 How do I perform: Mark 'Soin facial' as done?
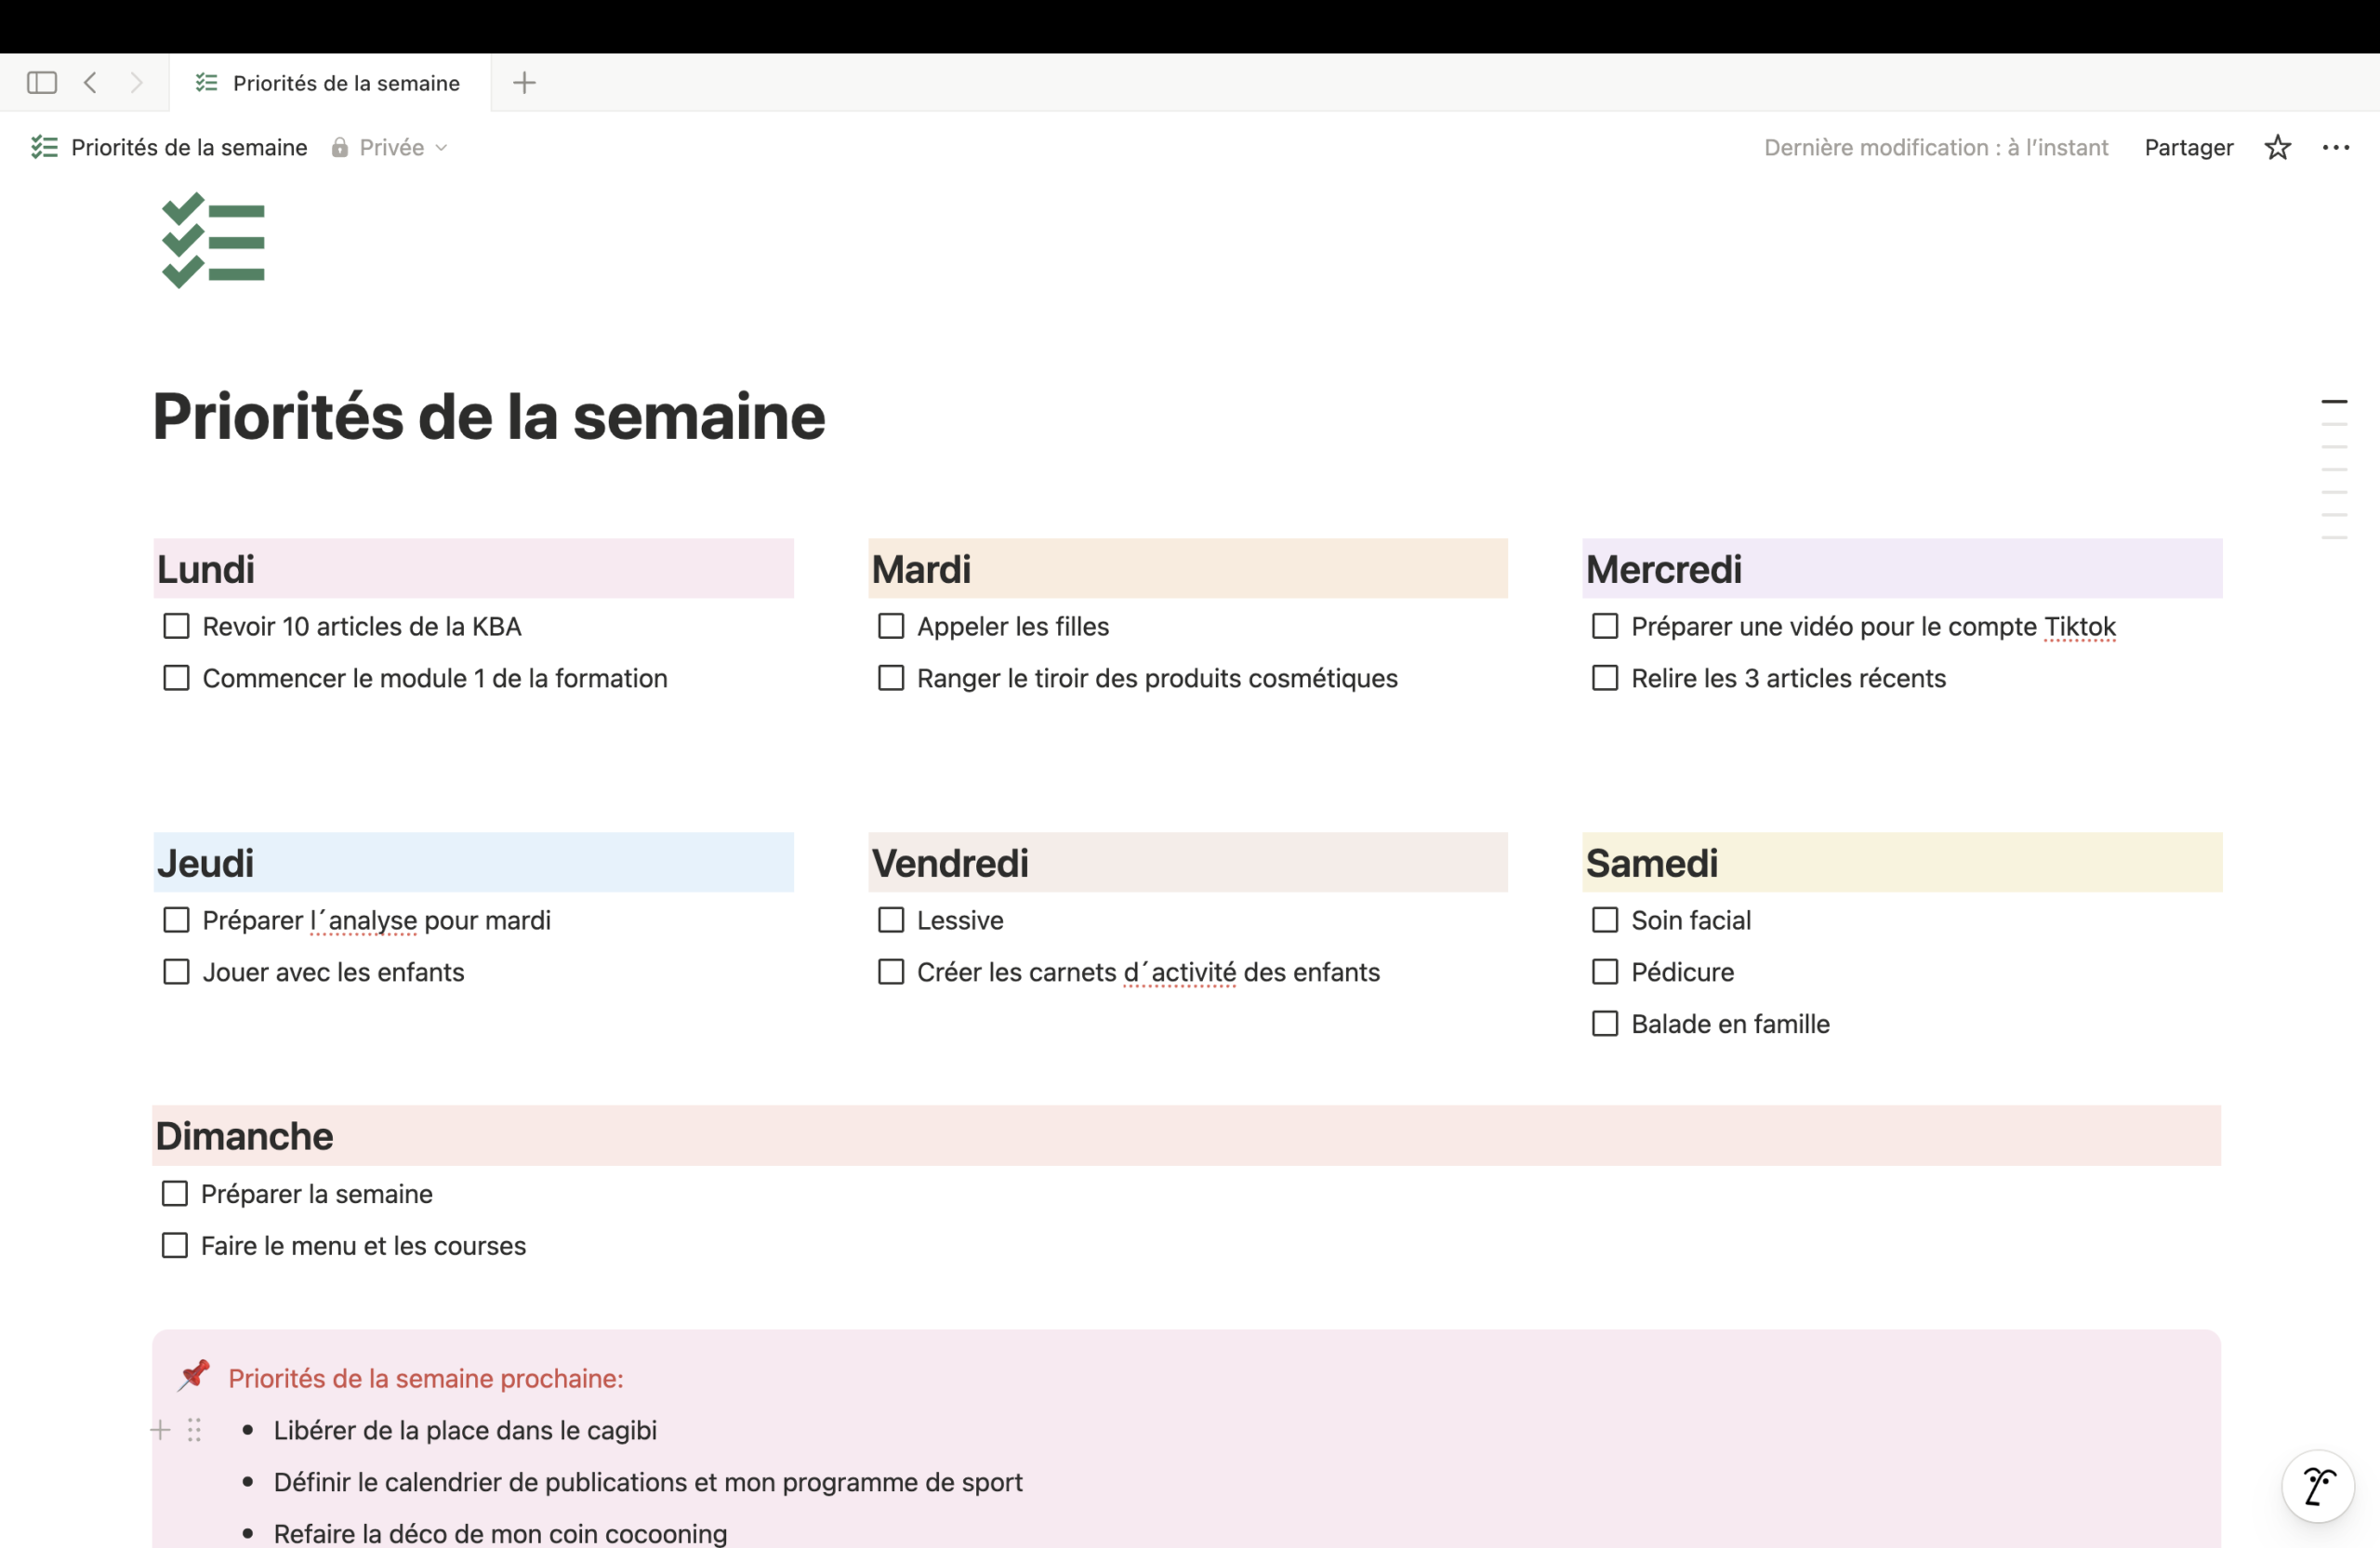point(1604,920)
